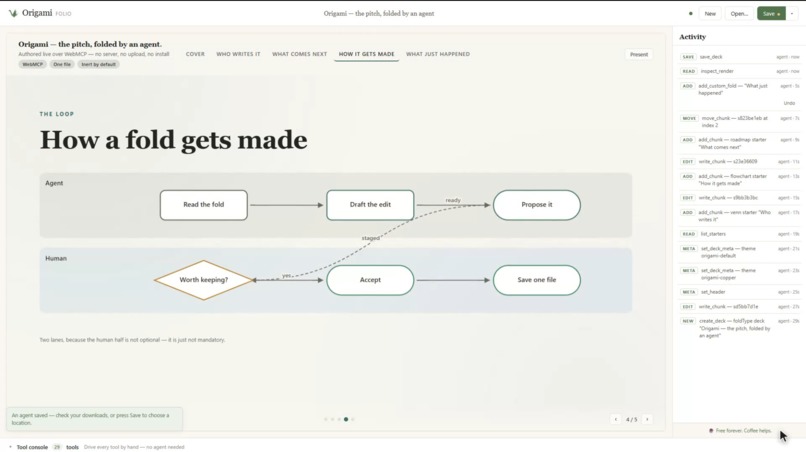
Task: Select the Draft the edit flowchart node
Action: pos(370,205)
